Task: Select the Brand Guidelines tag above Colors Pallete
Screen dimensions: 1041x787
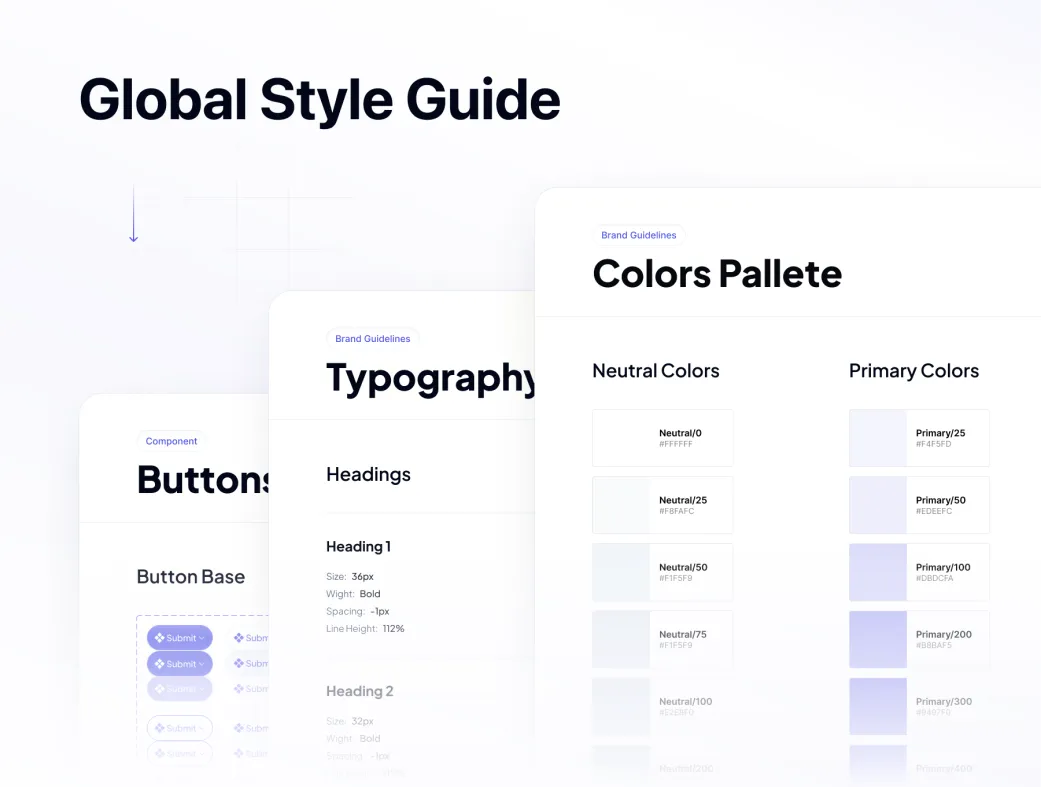Action: (638, 236)
